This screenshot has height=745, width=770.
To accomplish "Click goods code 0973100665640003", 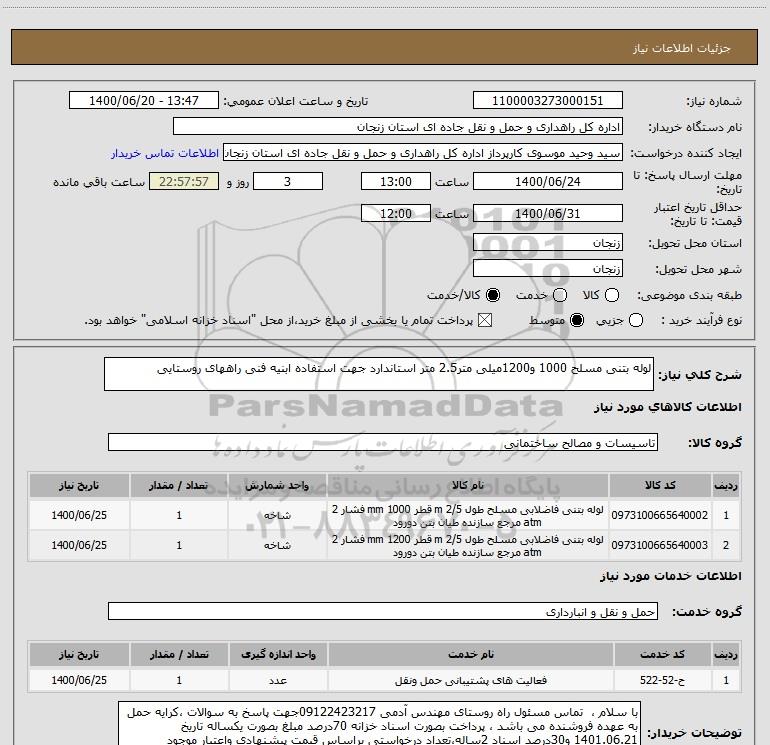I will point(660,545).
